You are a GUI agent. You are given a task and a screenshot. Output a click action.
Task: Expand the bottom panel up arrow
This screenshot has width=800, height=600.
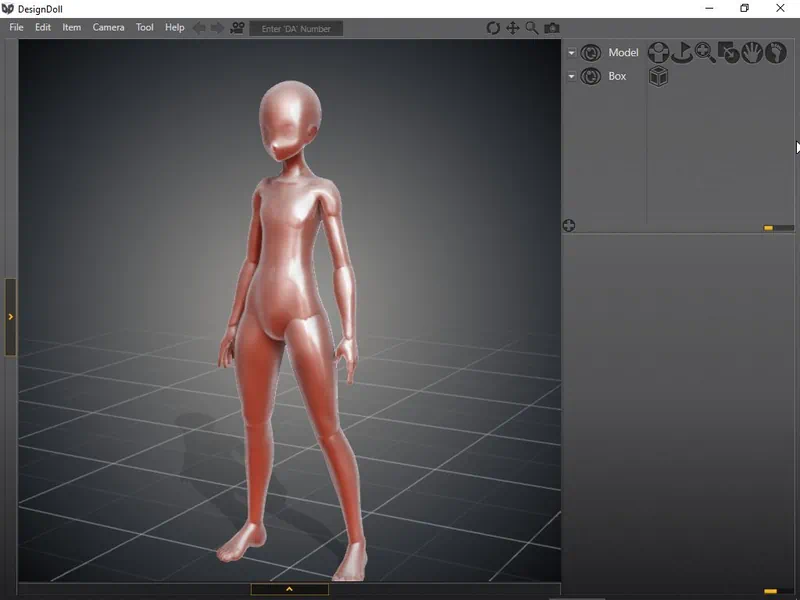point(289,589)
